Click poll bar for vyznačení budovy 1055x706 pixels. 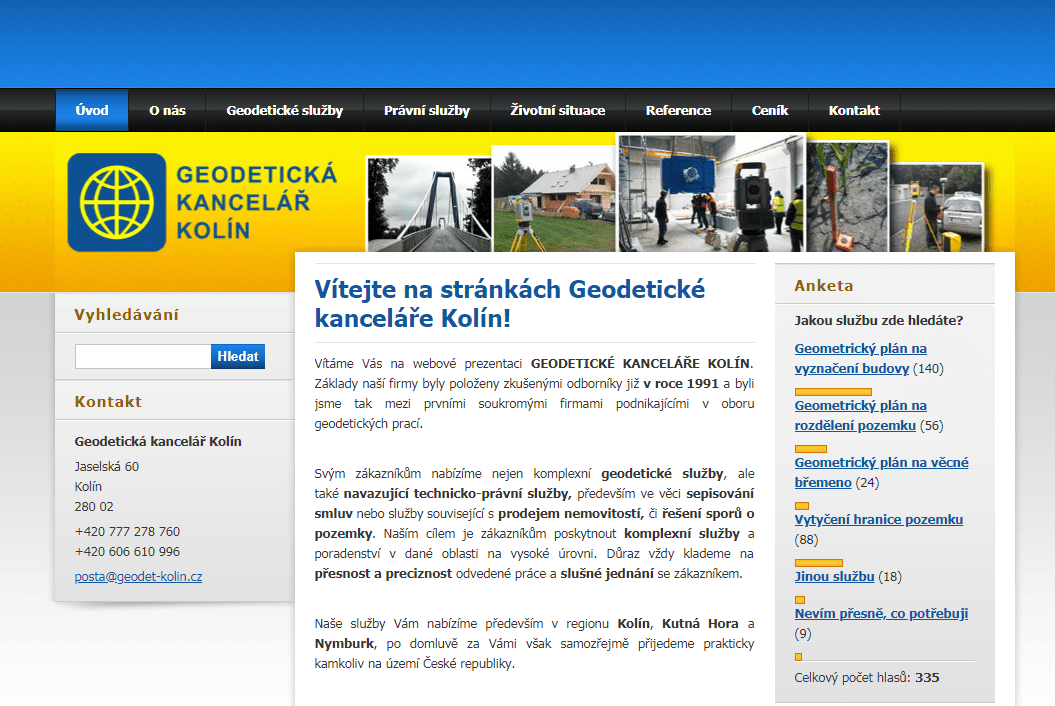(833, 392)
